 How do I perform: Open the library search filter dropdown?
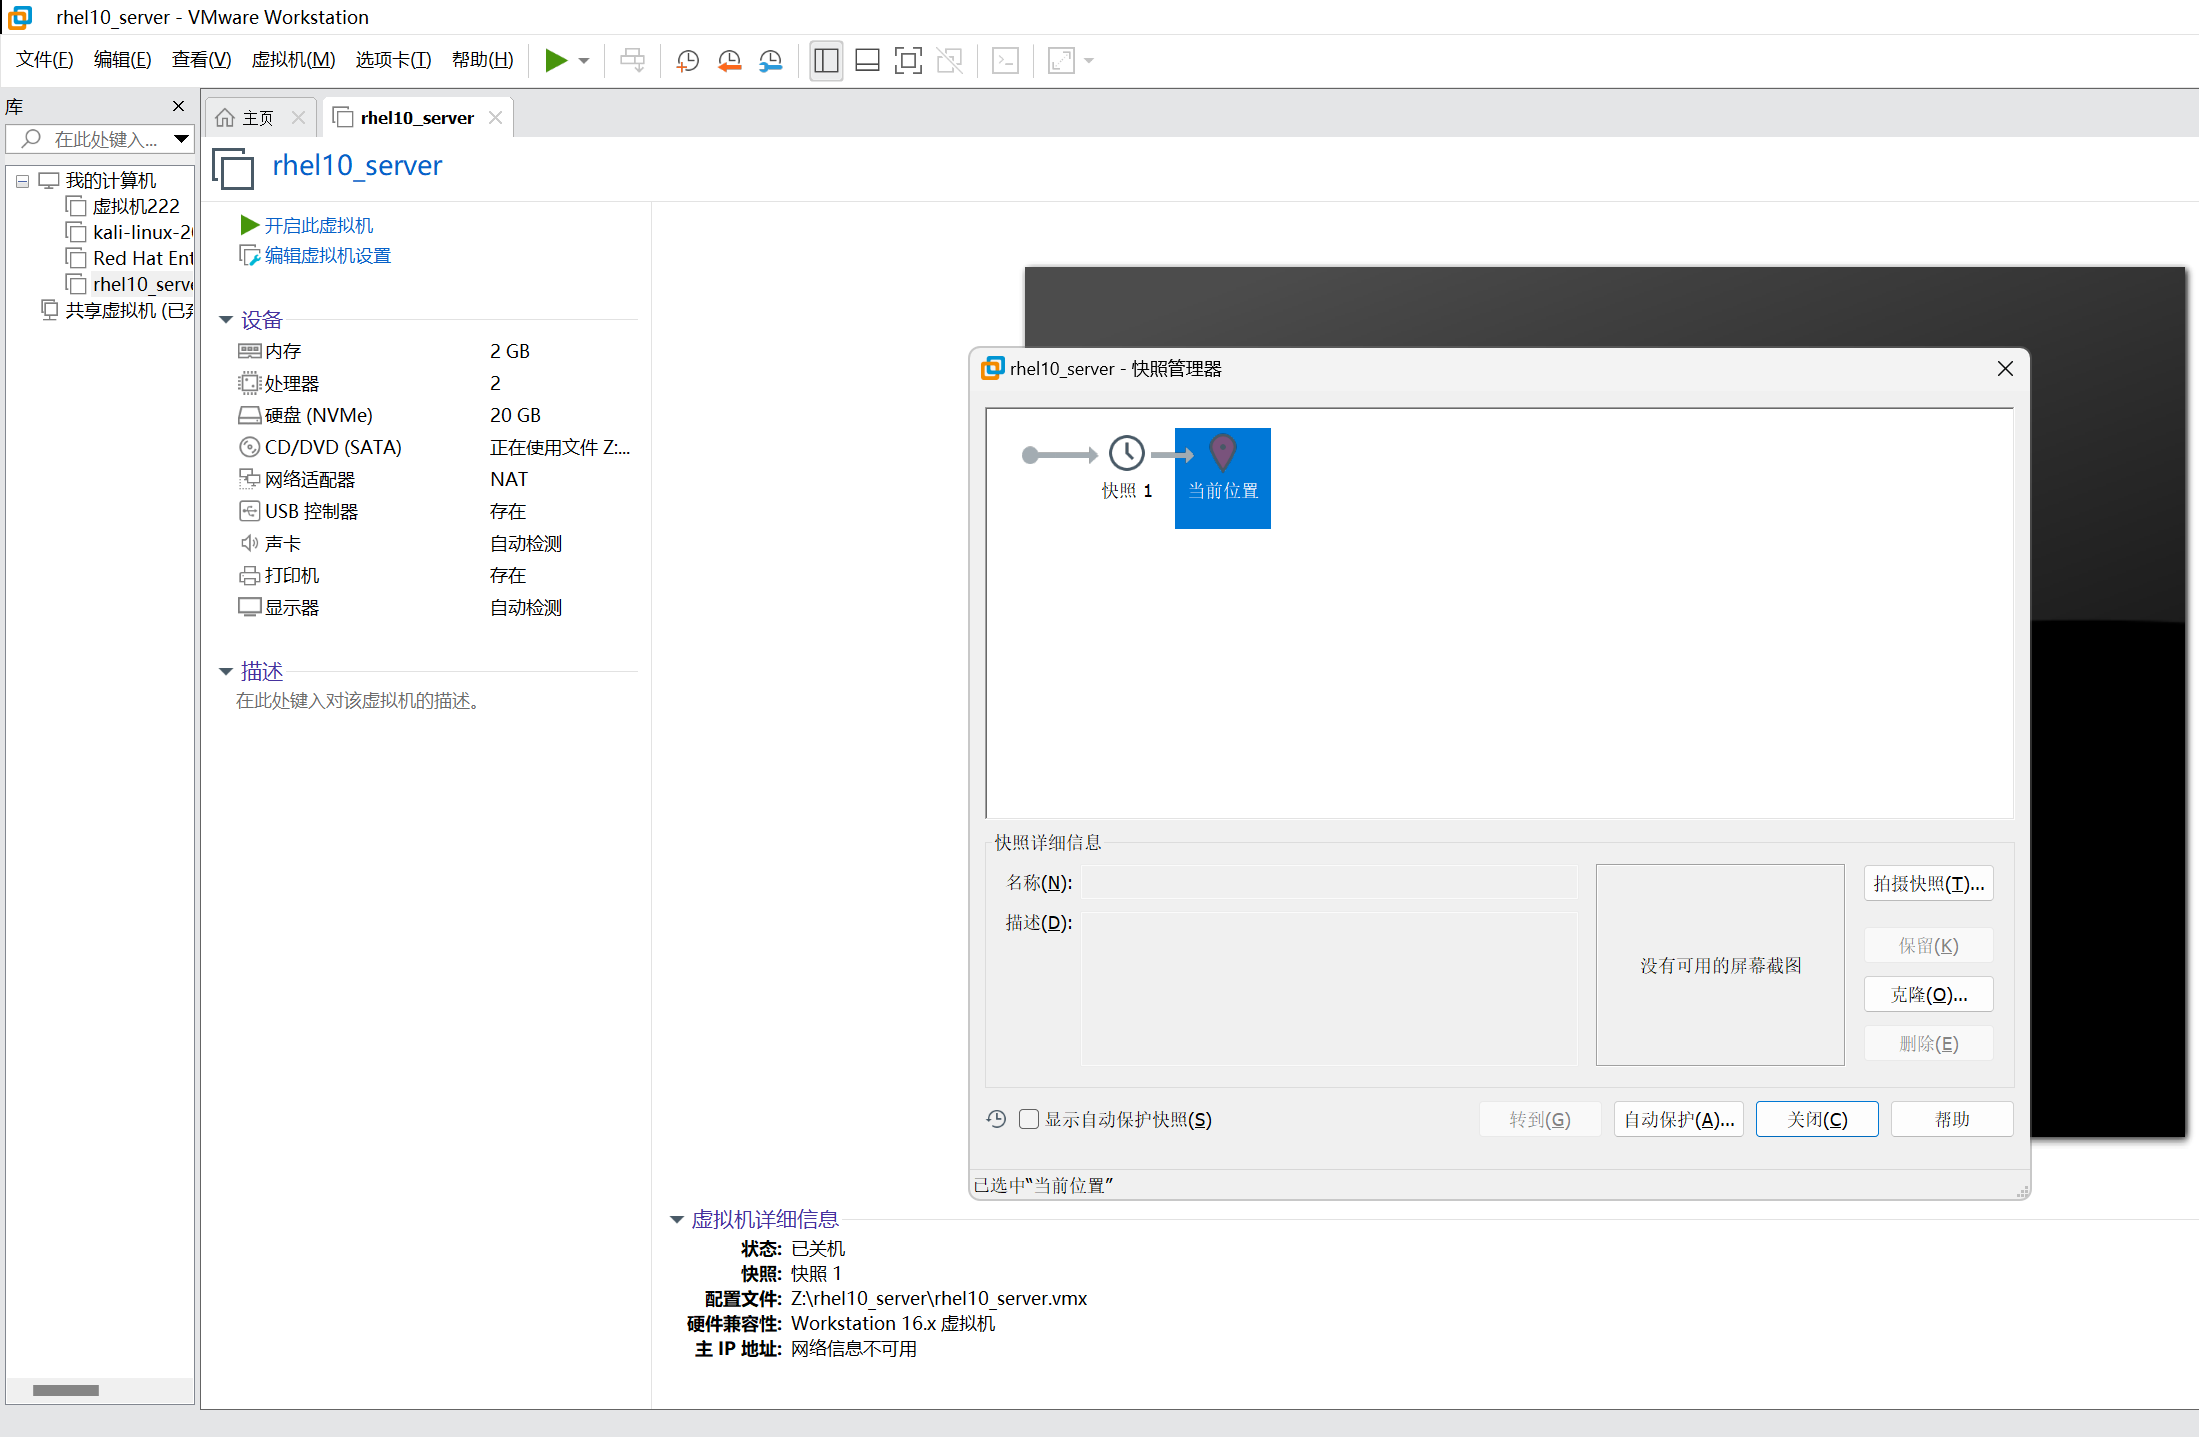(x=181, y=139)
